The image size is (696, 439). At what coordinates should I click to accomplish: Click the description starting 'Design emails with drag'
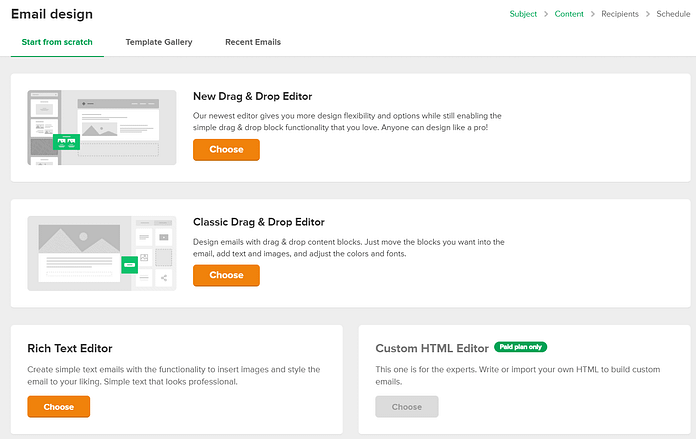click(x=348, y=248)
